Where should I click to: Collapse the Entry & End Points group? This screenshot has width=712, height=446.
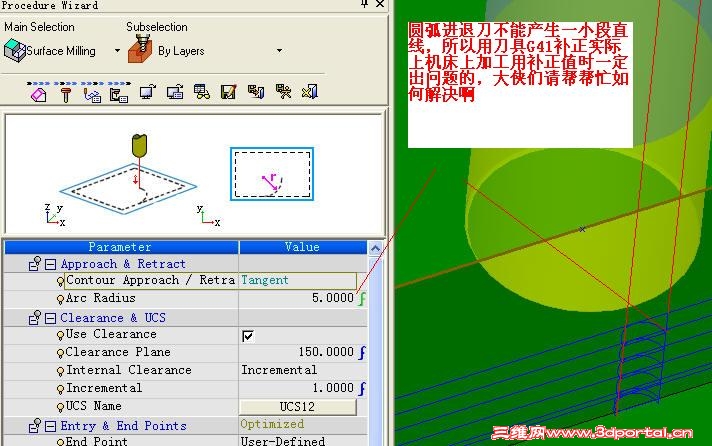click(50, 426)
